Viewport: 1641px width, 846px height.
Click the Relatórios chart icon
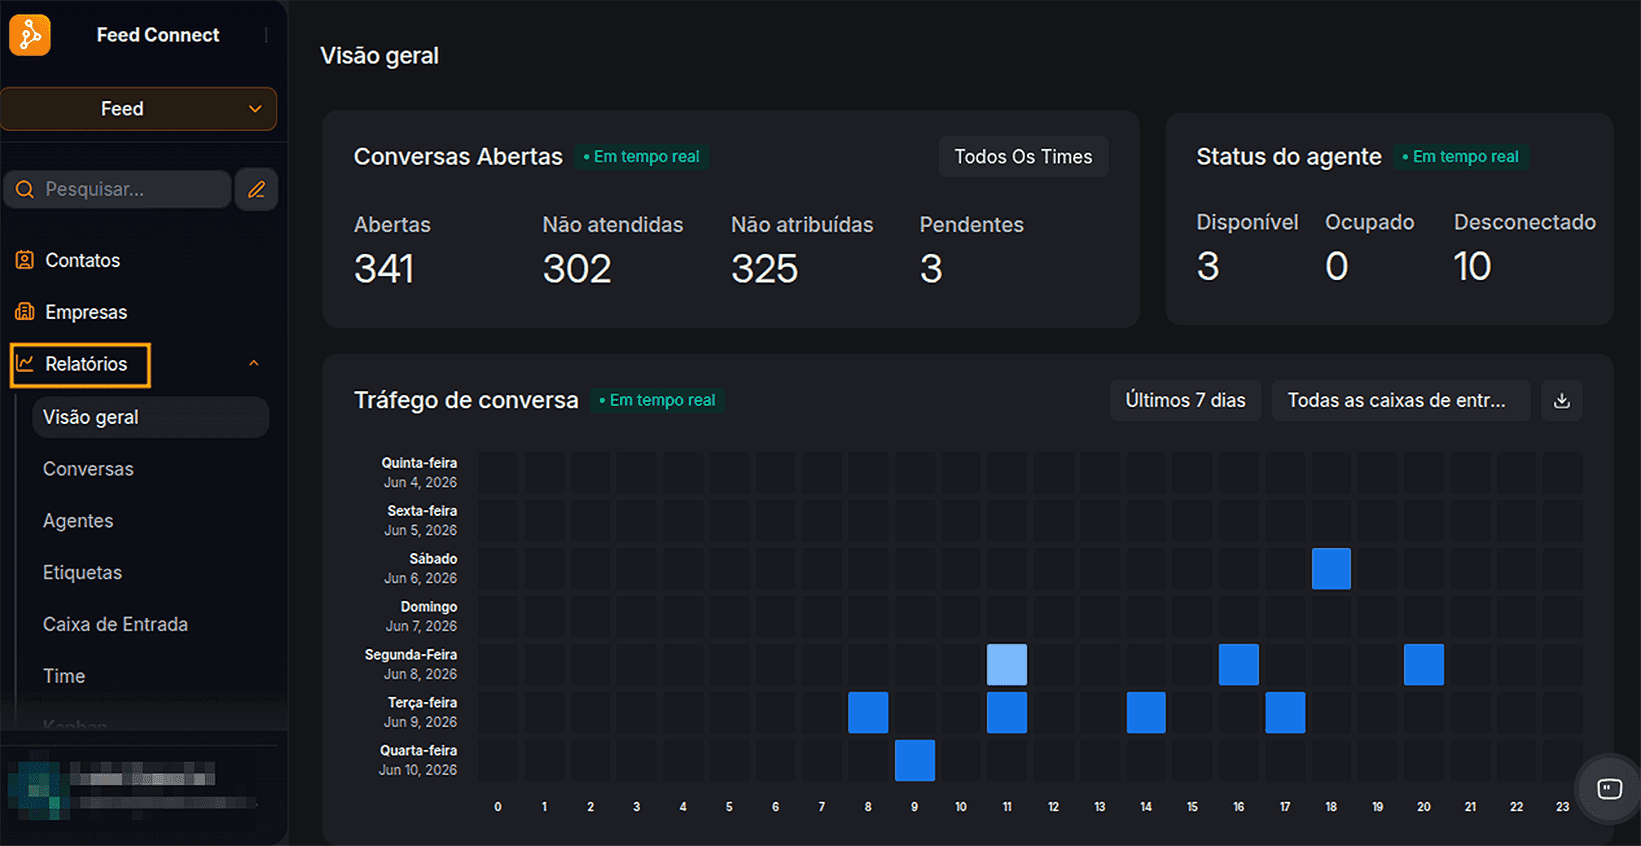pyautogui.click(x=25, y=364)
